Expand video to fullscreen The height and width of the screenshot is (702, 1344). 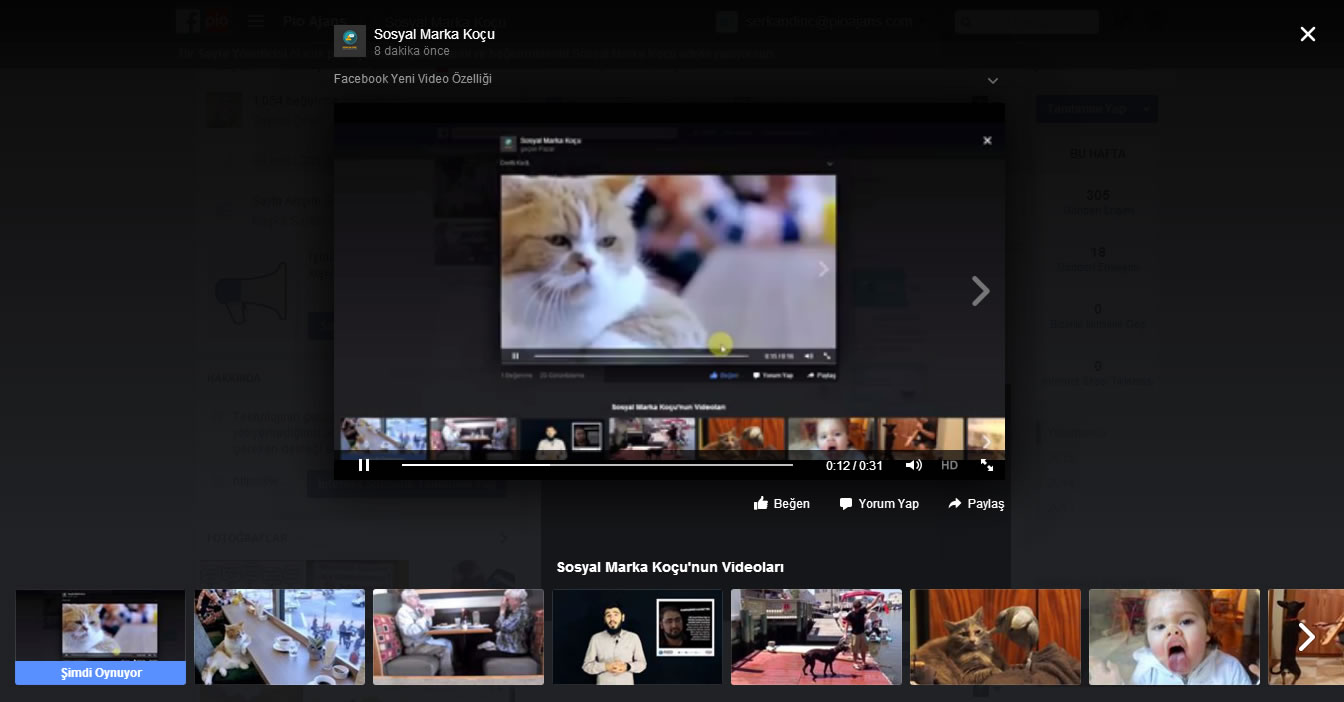pyautogui.click(x=987, y=465)
